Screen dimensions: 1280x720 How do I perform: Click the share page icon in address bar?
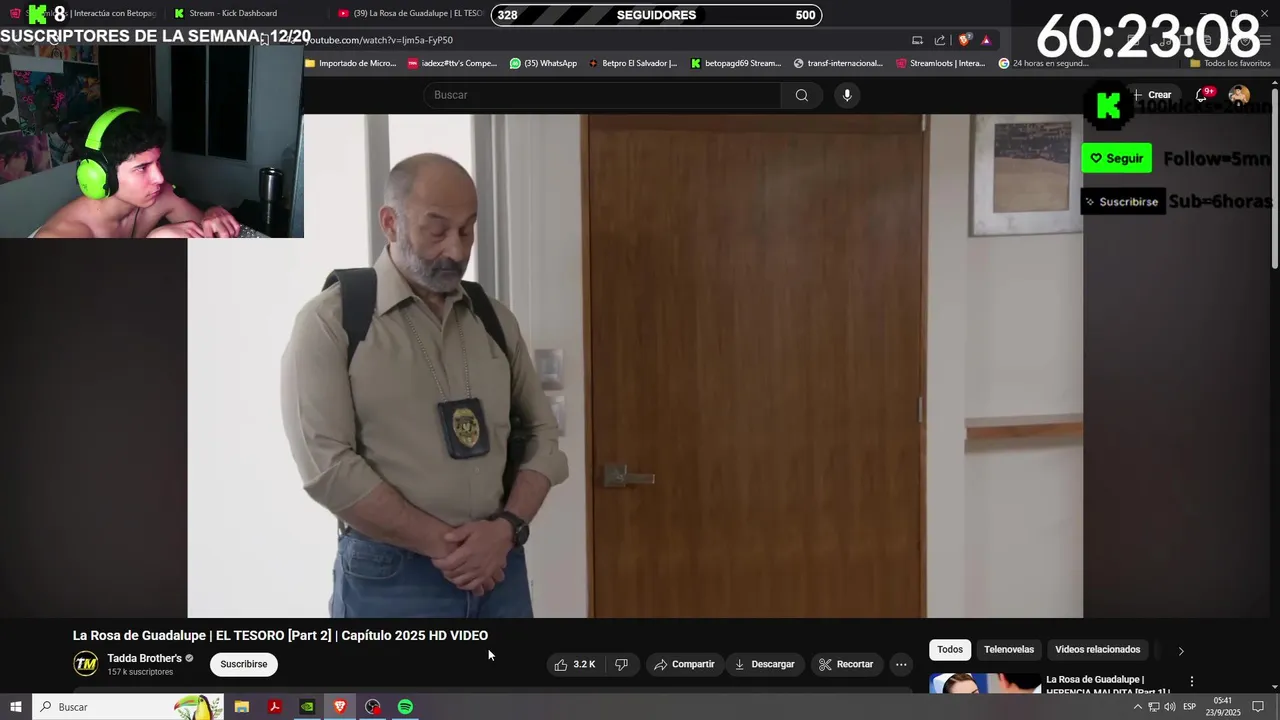coord(940,40)
